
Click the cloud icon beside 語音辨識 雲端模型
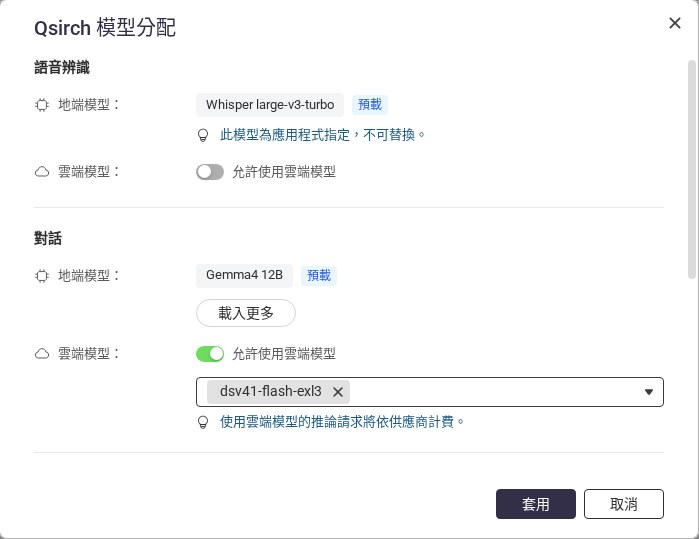(42, 172)
